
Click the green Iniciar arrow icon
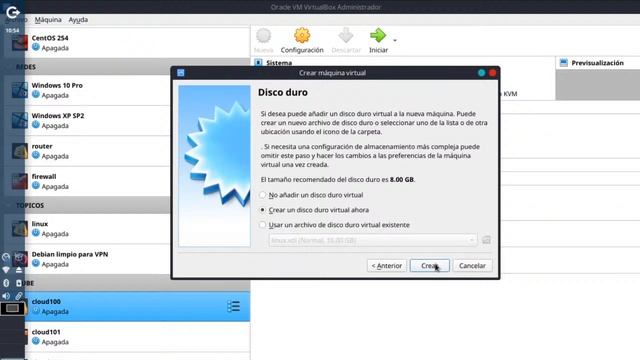[378, 36]
